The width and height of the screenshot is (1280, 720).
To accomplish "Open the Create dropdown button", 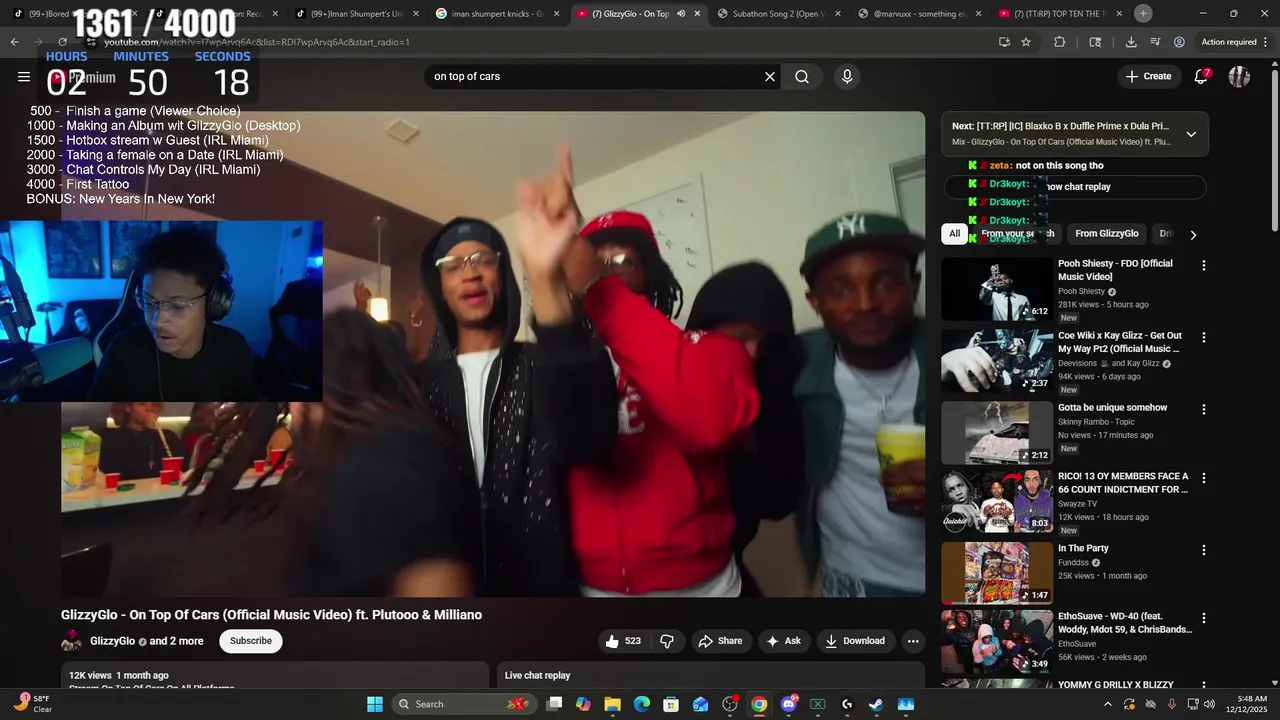I will [x=1148, y=76].
